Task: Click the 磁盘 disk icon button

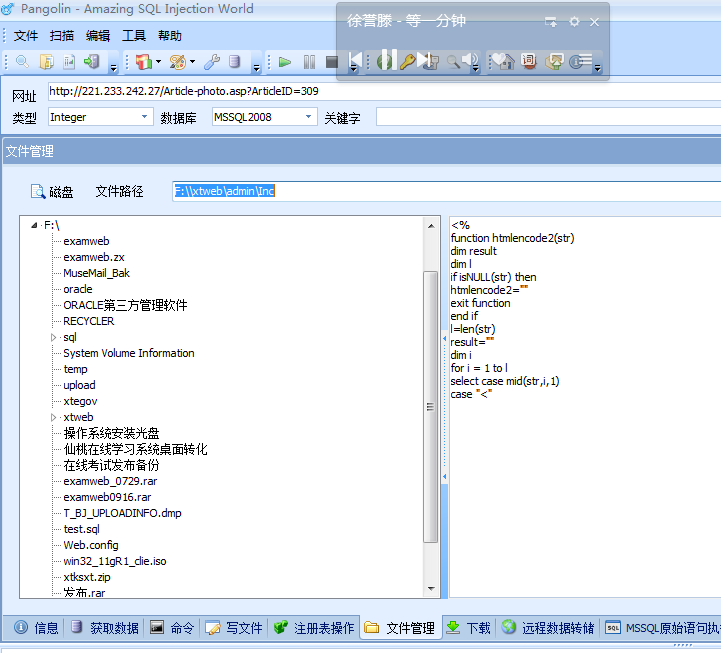Action: click(52, 191)
